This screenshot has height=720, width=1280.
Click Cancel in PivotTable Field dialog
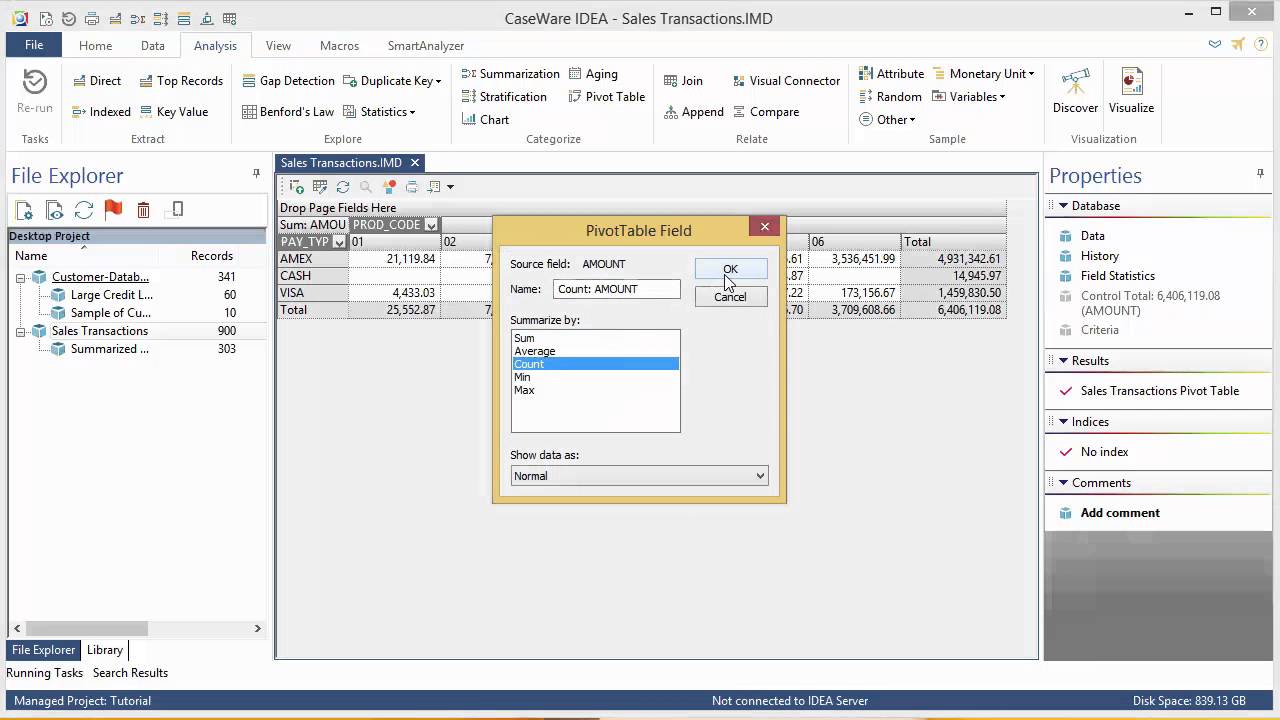[731, 296]
